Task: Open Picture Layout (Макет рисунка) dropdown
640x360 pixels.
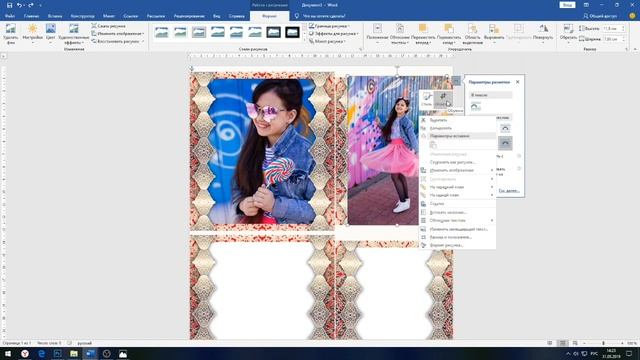Action: (x=327, y=41)
